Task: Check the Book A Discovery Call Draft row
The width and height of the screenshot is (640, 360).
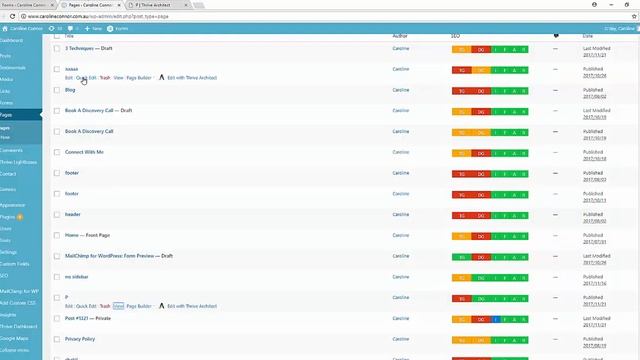Action: pos(57,111)
